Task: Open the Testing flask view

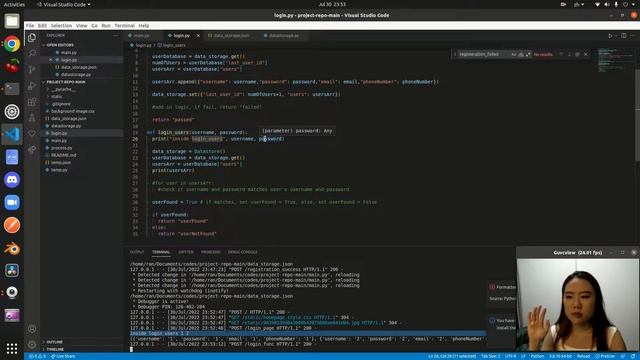Action: (x=32, y=118)
